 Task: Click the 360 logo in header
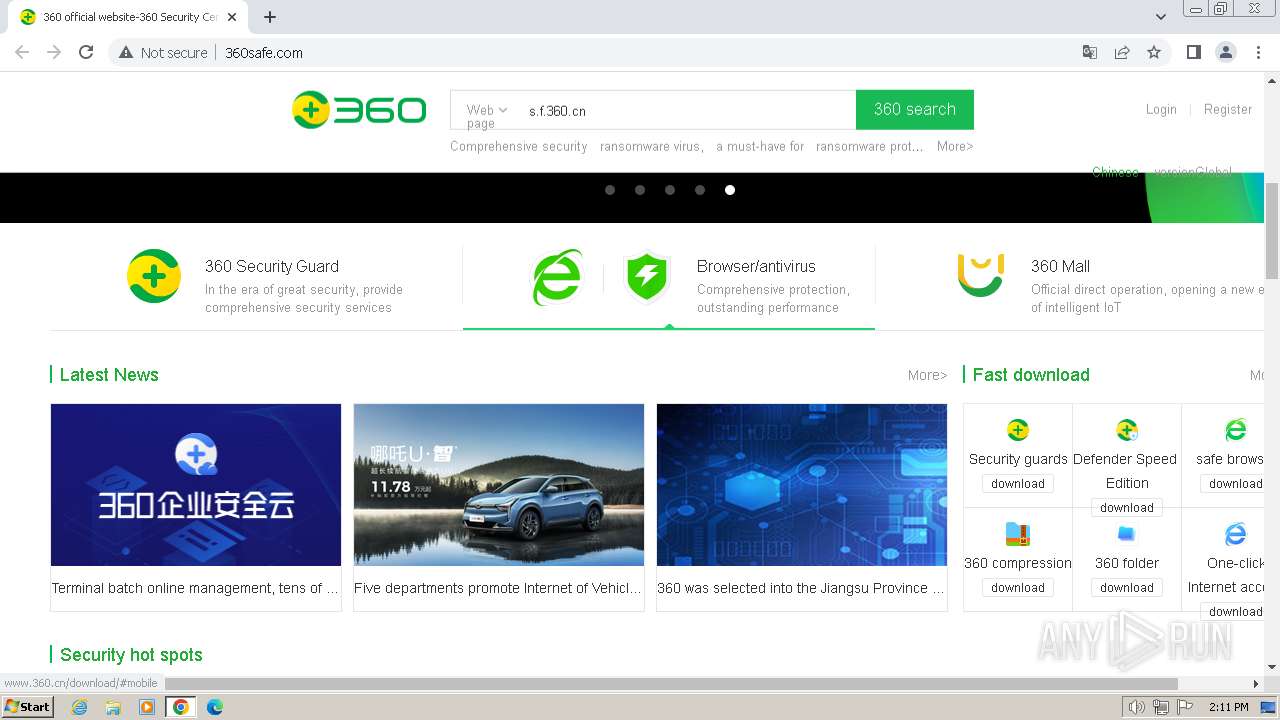tap(359, 110)
